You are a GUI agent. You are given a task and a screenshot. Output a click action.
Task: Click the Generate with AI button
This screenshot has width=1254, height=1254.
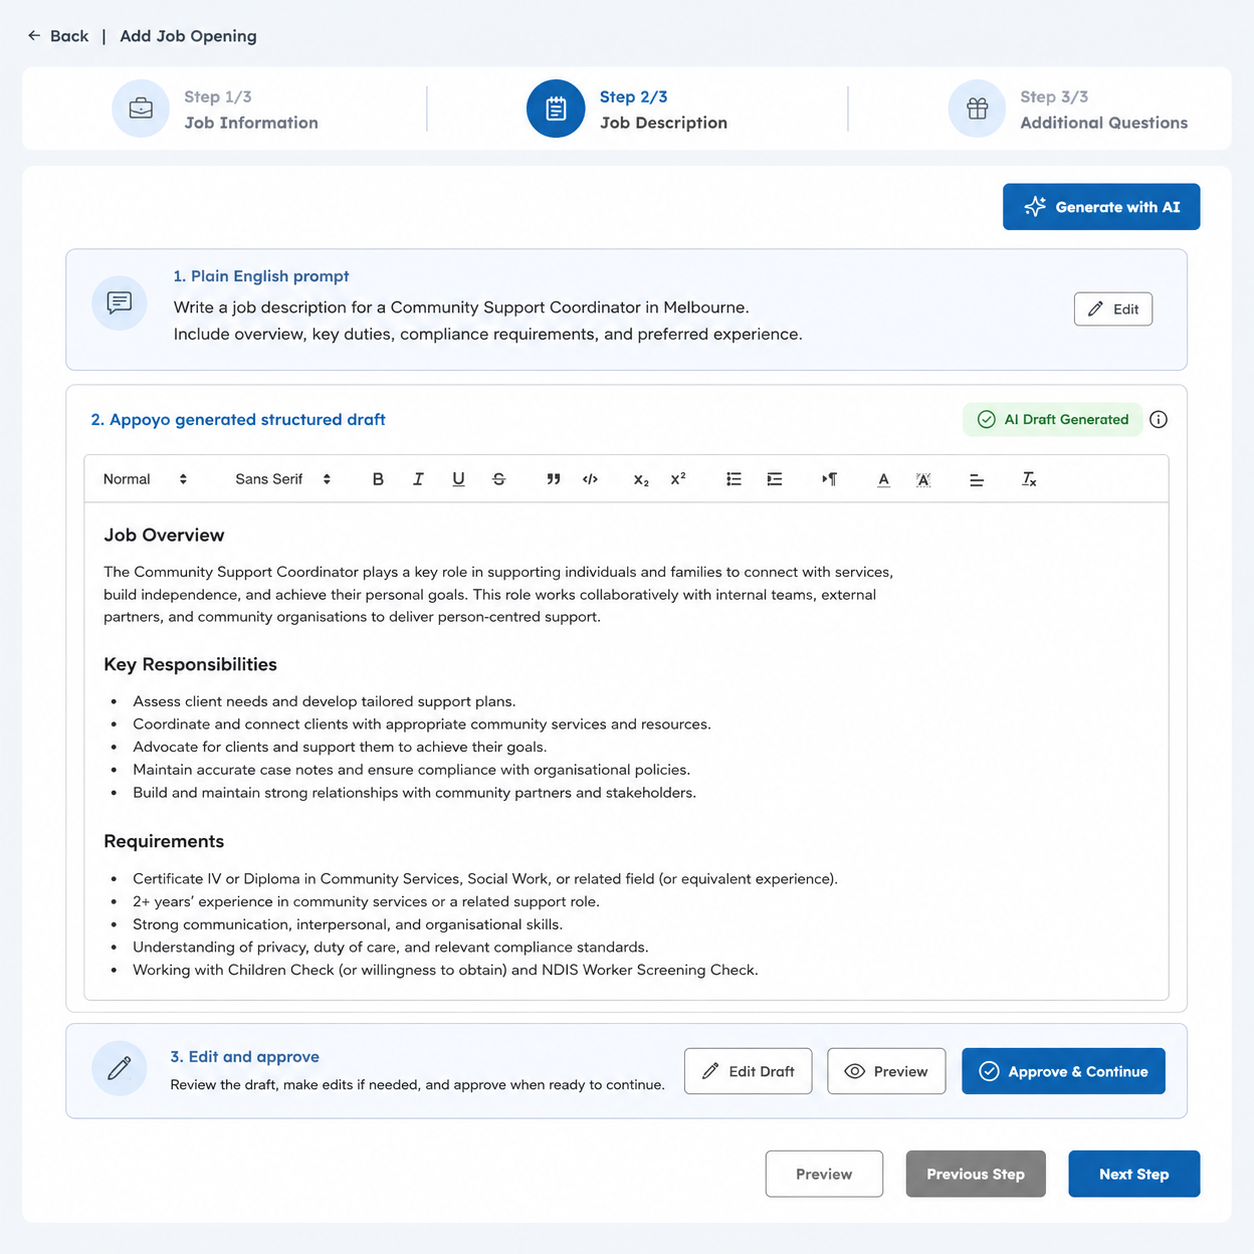(x=1101, y=207)
